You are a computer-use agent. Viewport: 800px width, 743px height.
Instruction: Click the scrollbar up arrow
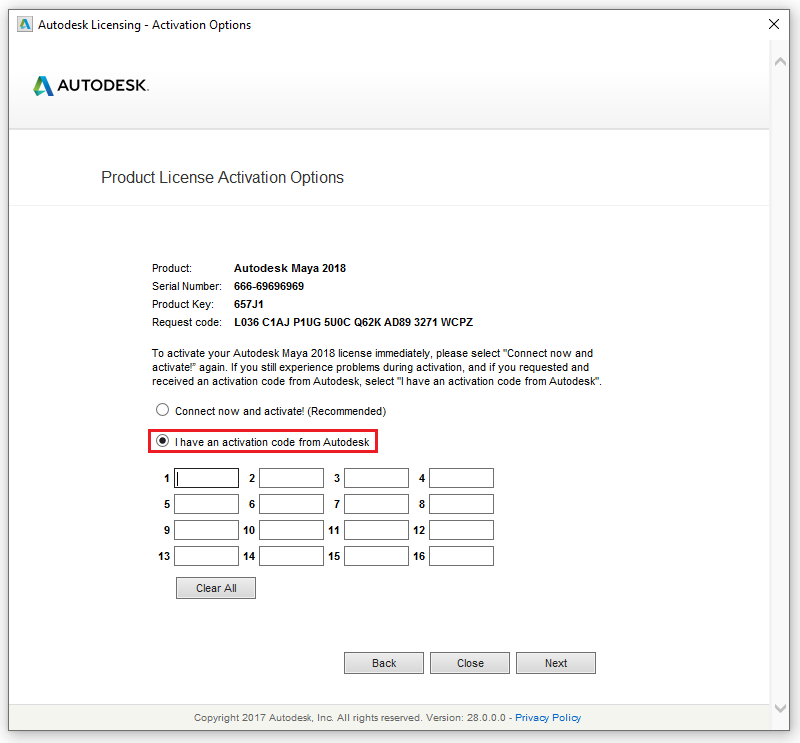click(782, 60)
